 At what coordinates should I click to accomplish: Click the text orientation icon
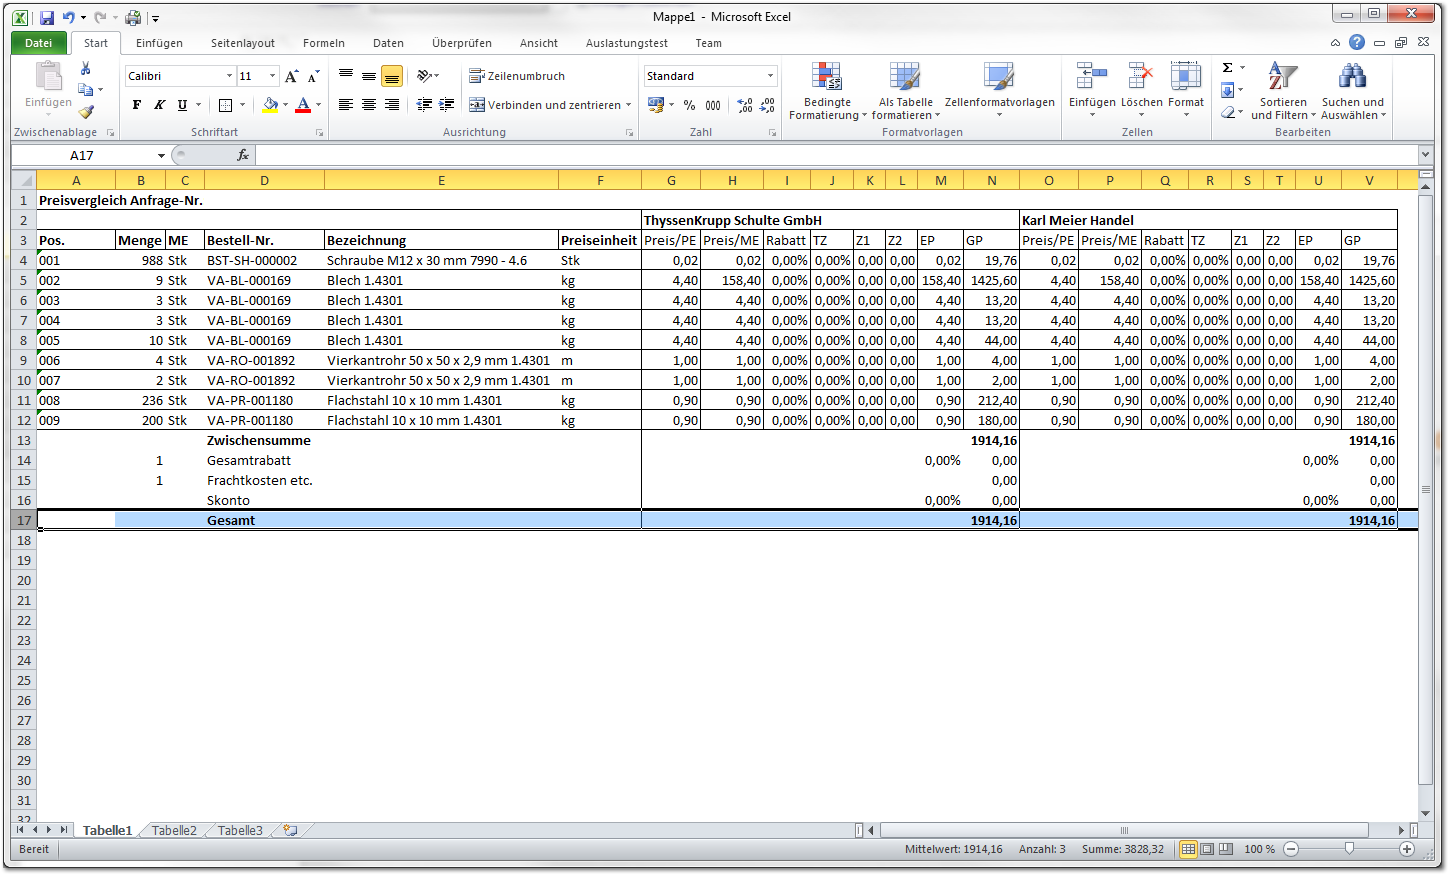pos(424,76)
